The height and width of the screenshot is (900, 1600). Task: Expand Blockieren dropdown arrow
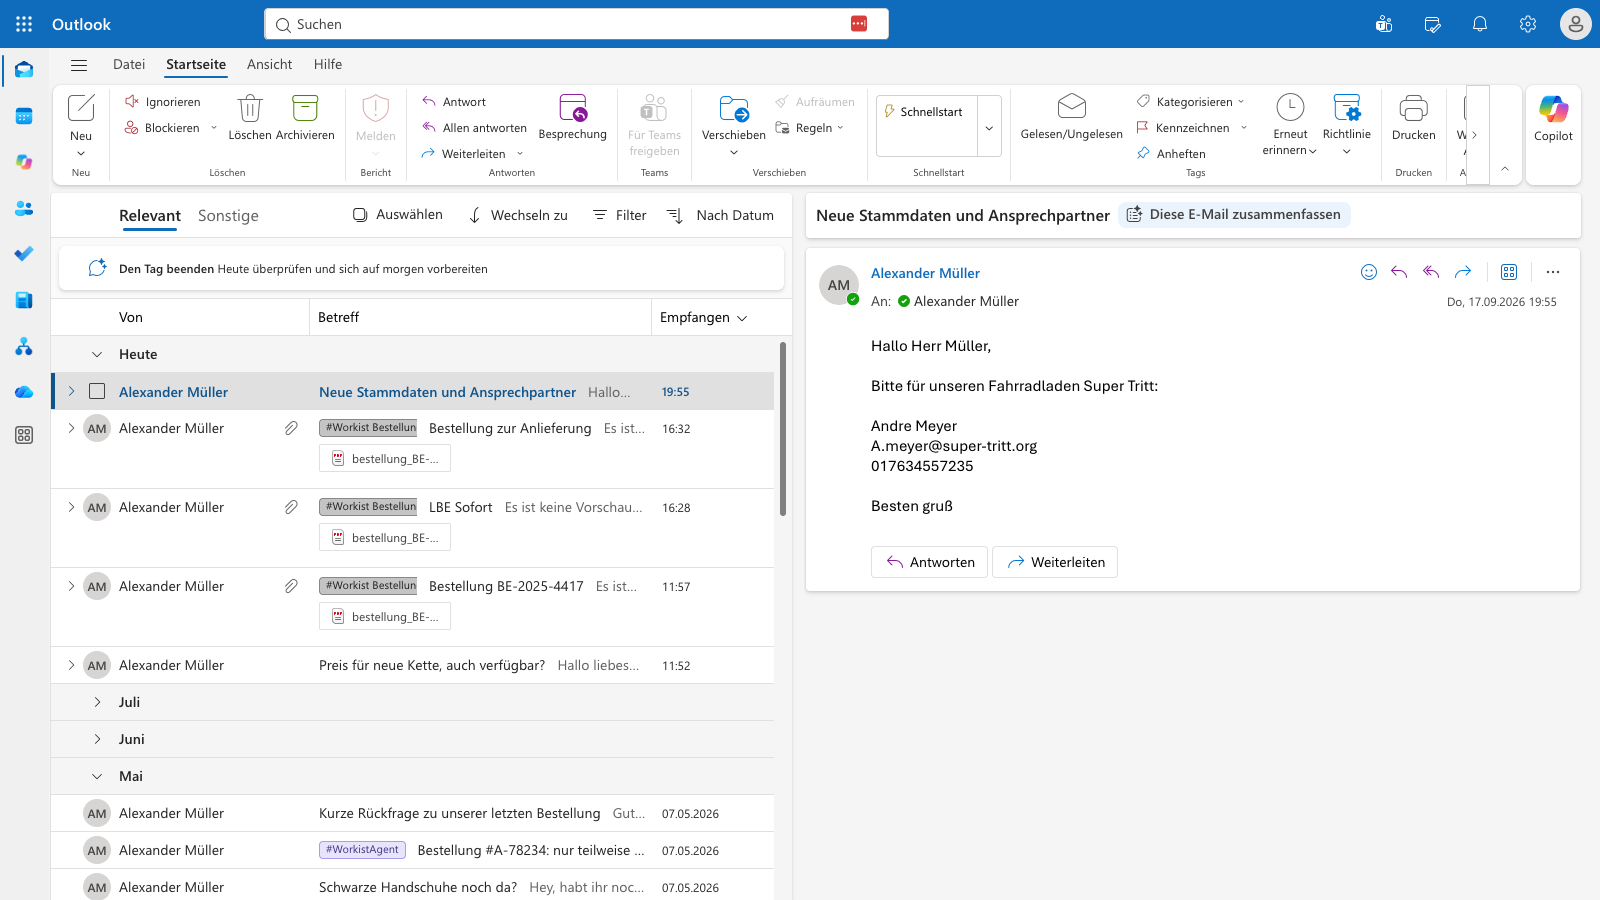214,128
